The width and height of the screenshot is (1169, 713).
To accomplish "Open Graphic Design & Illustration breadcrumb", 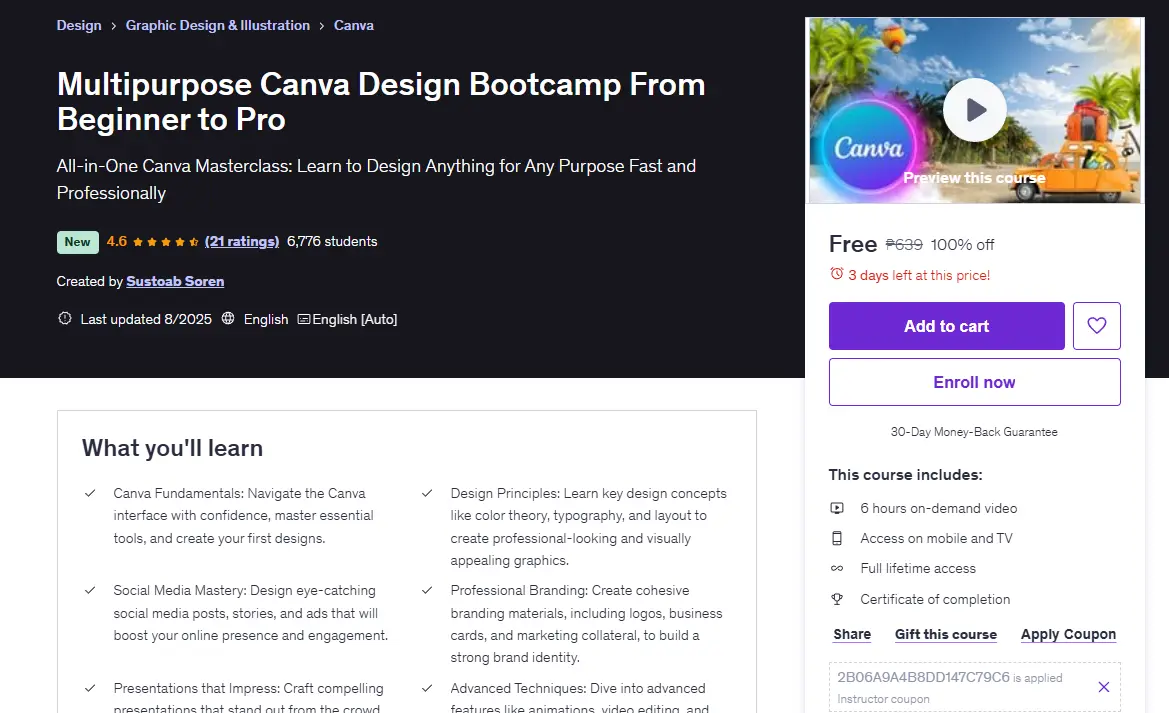I will tap(218, 25).
